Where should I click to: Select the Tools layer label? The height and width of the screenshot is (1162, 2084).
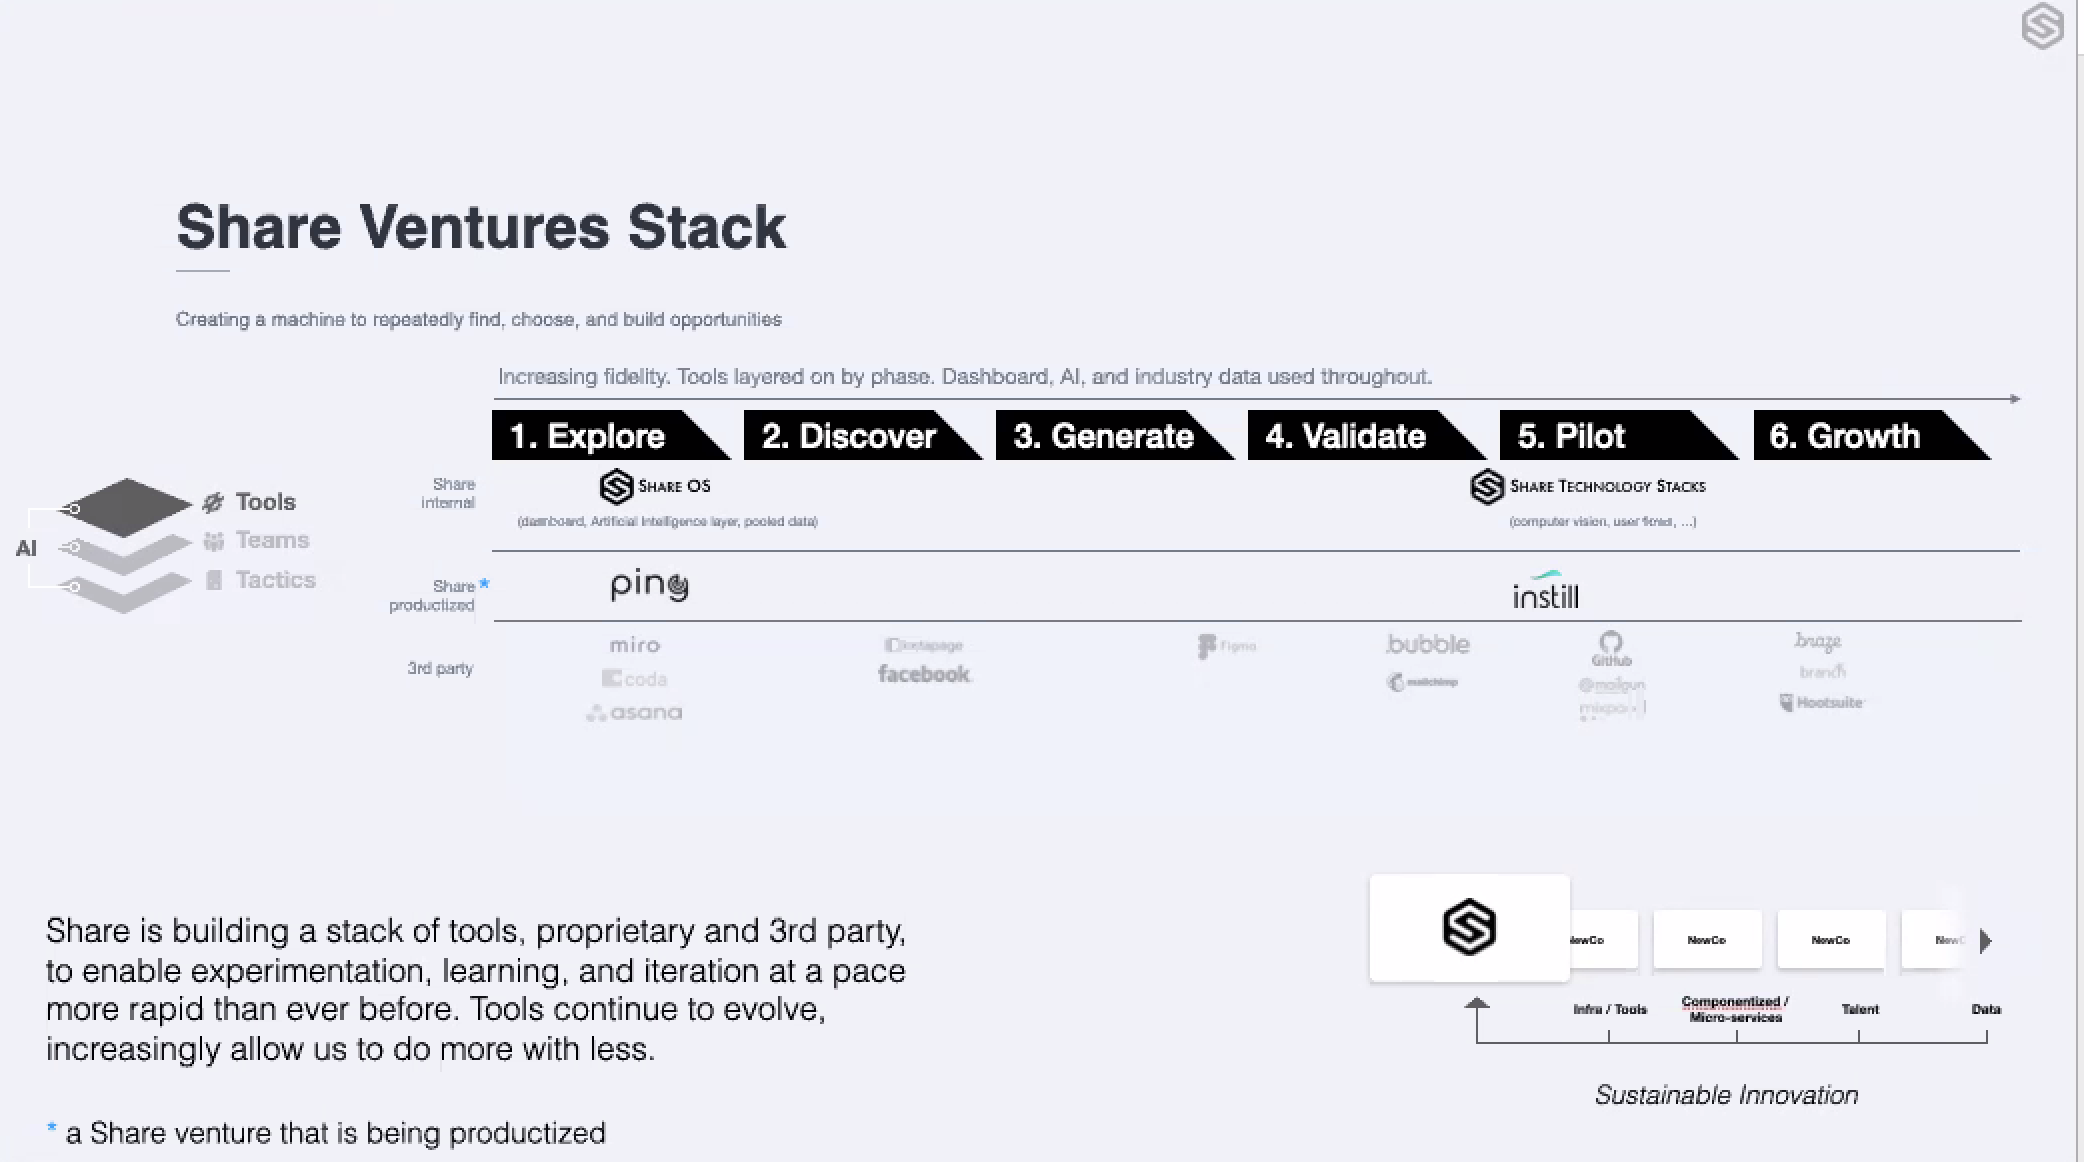266,502
